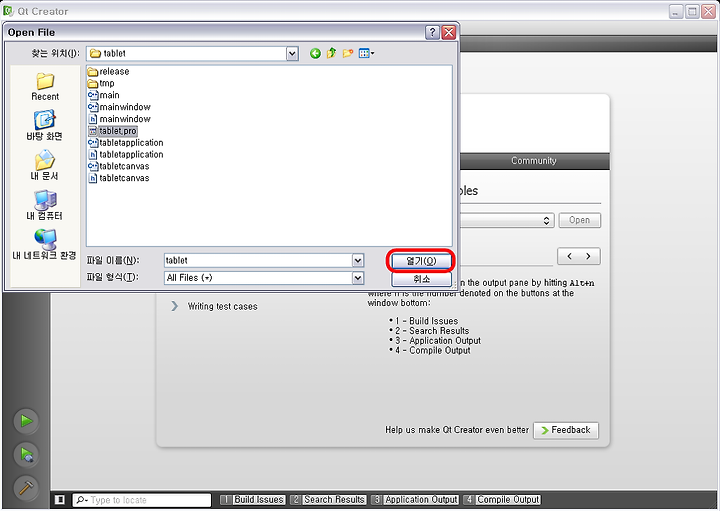Open the 바탕 화면 desktop shortcut
This screenshot has width=720, height=511.
45,125
